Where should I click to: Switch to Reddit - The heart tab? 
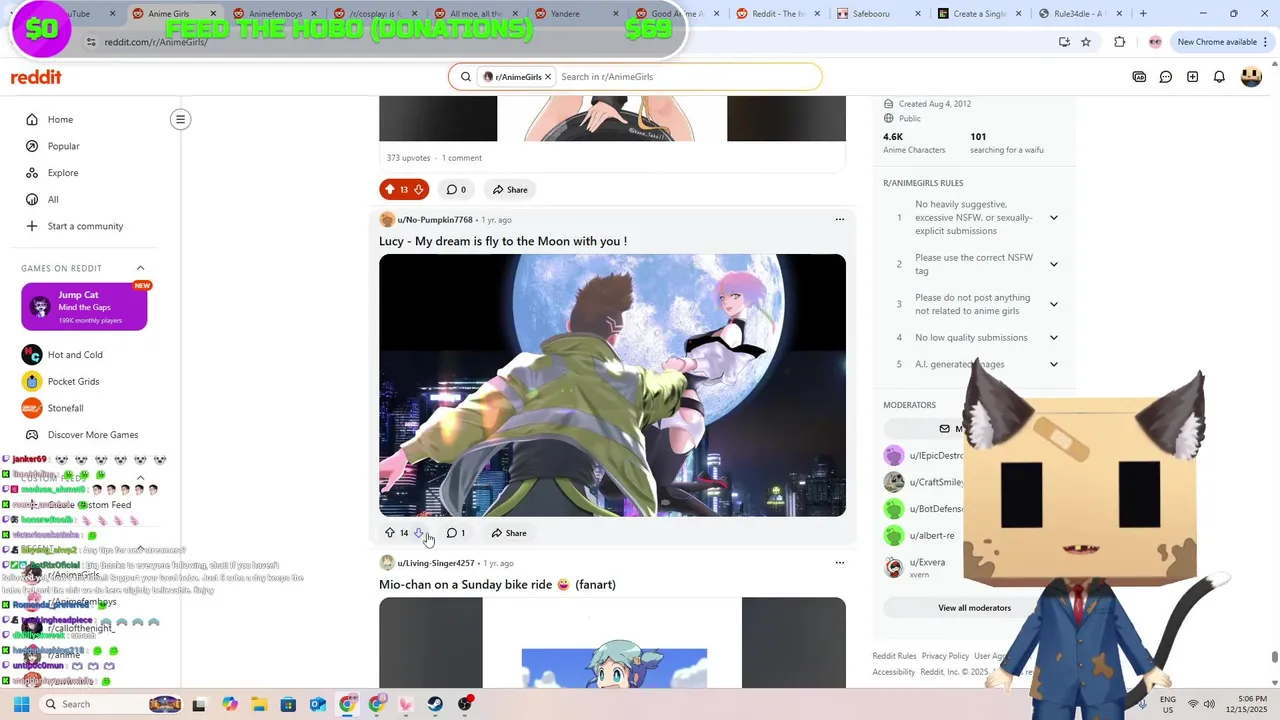click(x=780, y=14)
